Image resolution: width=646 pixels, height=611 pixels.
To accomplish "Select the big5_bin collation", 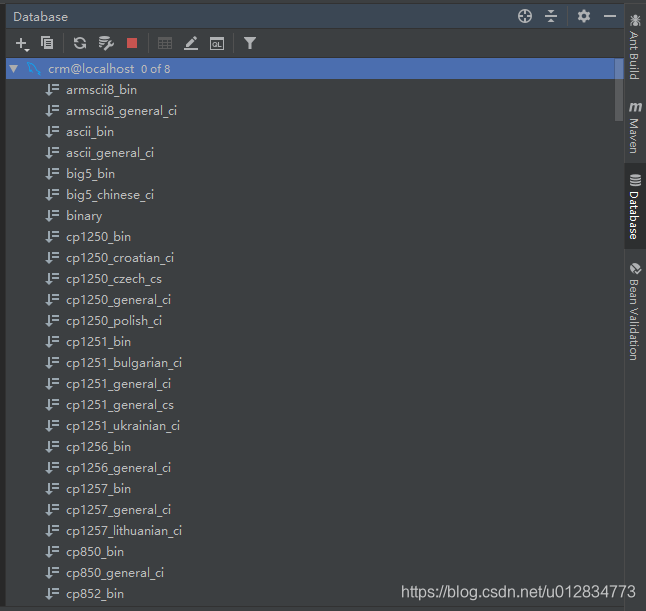I will (x=90, y=174).
